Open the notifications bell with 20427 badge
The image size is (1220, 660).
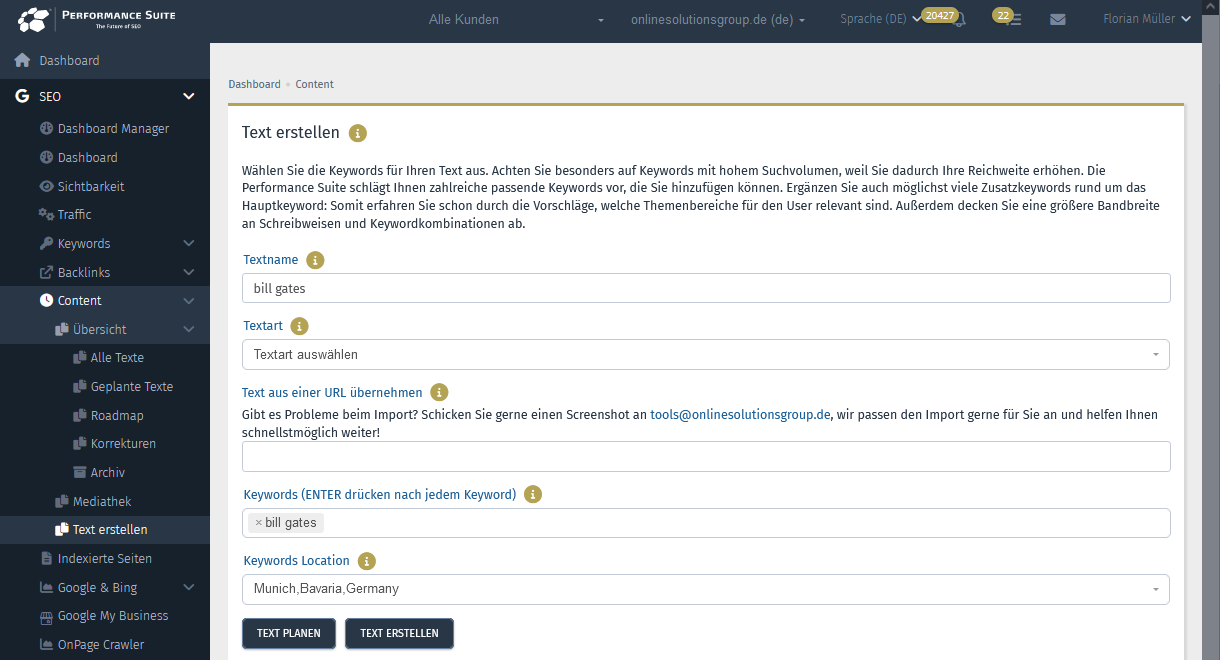[x=958, y=20]
